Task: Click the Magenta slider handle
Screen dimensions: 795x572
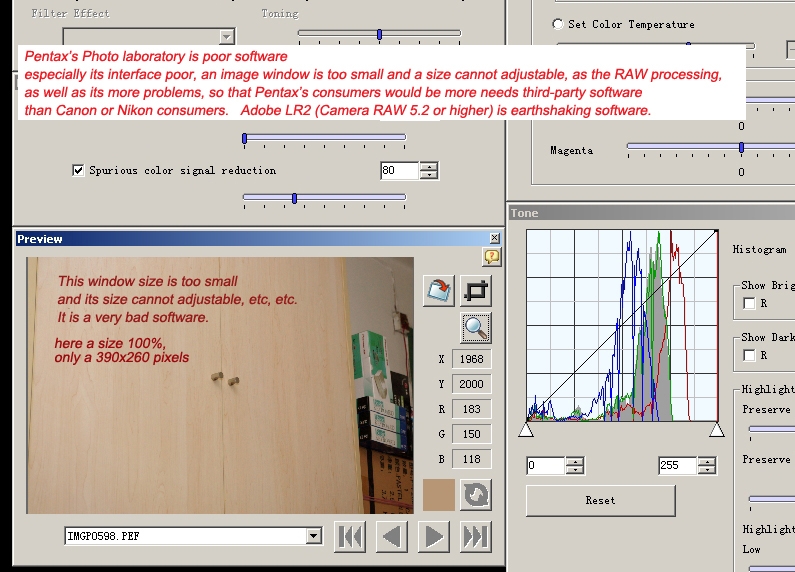Action: pyautogui.click(x=741, y=147)
